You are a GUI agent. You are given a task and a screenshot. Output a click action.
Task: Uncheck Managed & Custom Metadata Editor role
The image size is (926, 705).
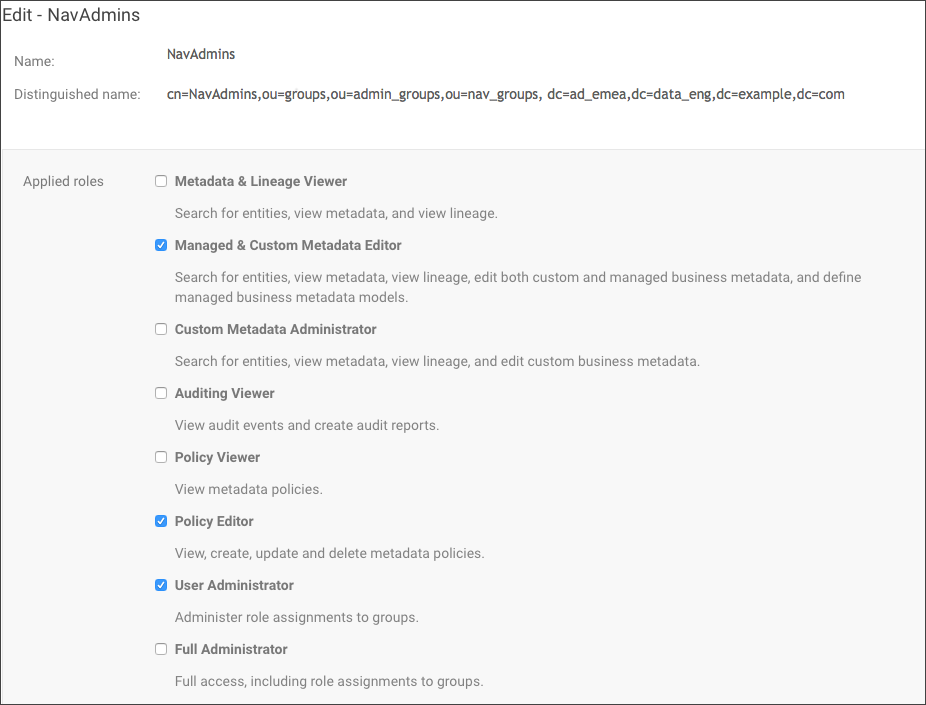(161, 245)
